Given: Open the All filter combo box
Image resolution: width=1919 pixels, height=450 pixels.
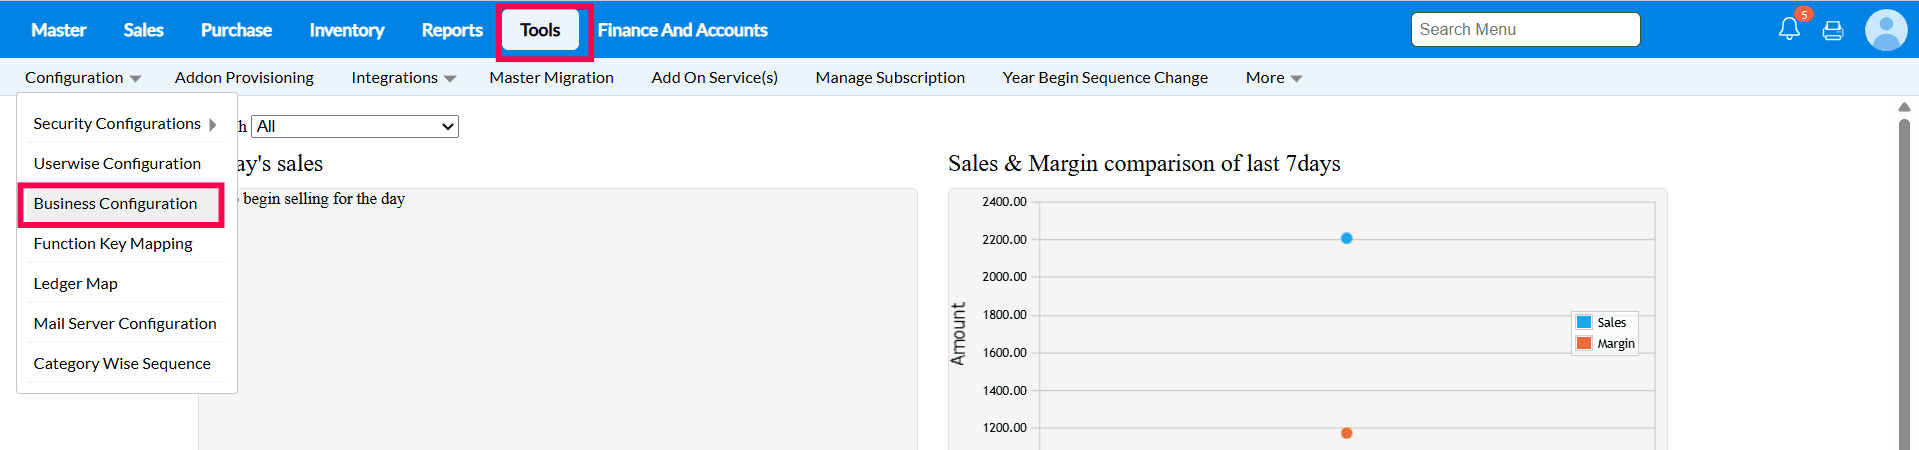Looking at the screenshot, I should point(355,126).
